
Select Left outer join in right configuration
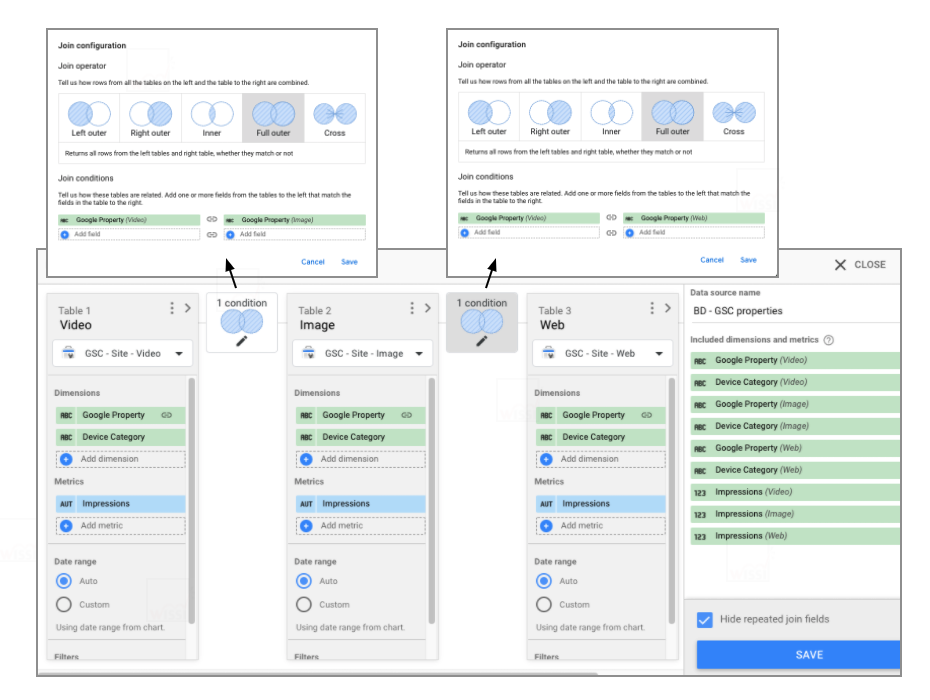[x=489, y=117]
